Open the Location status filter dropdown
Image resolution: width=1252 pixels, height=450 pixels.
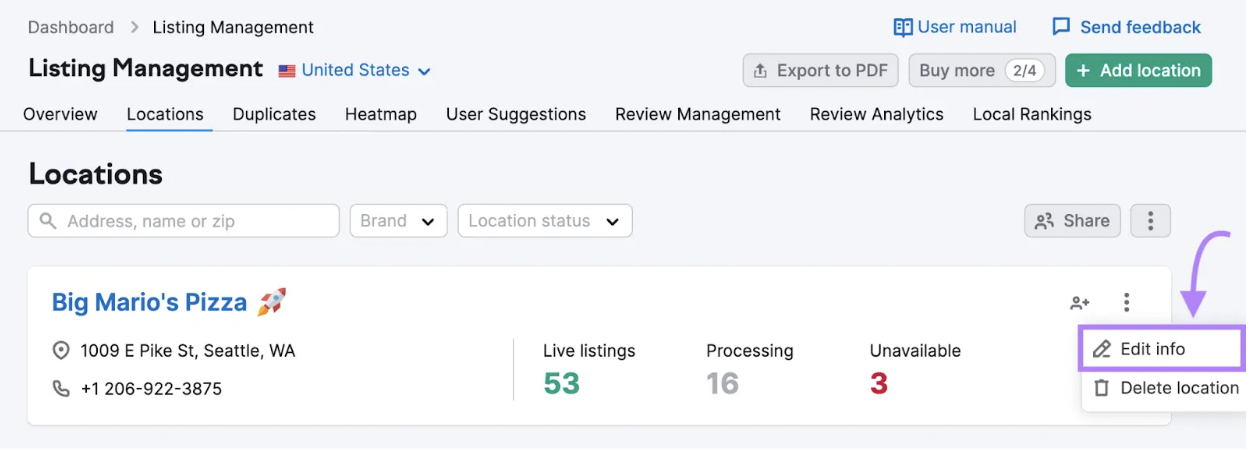tap(545, 221)
